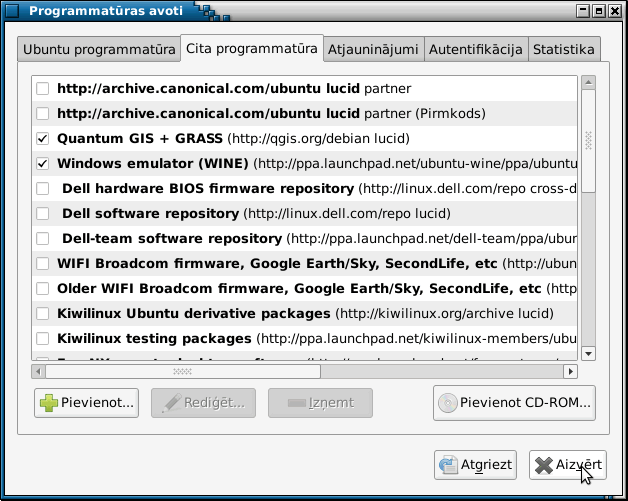The image size is (628, 501).
Task: Click the green plus icon on Pievienot
Action: 49,403
